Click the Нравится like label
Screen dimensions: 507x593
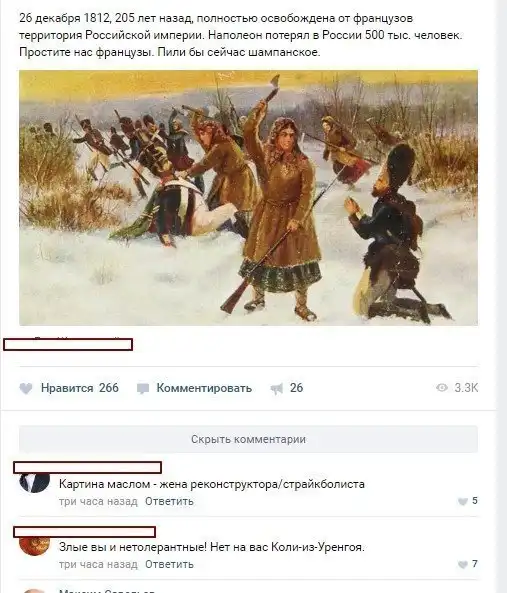[x=67, y=388]
